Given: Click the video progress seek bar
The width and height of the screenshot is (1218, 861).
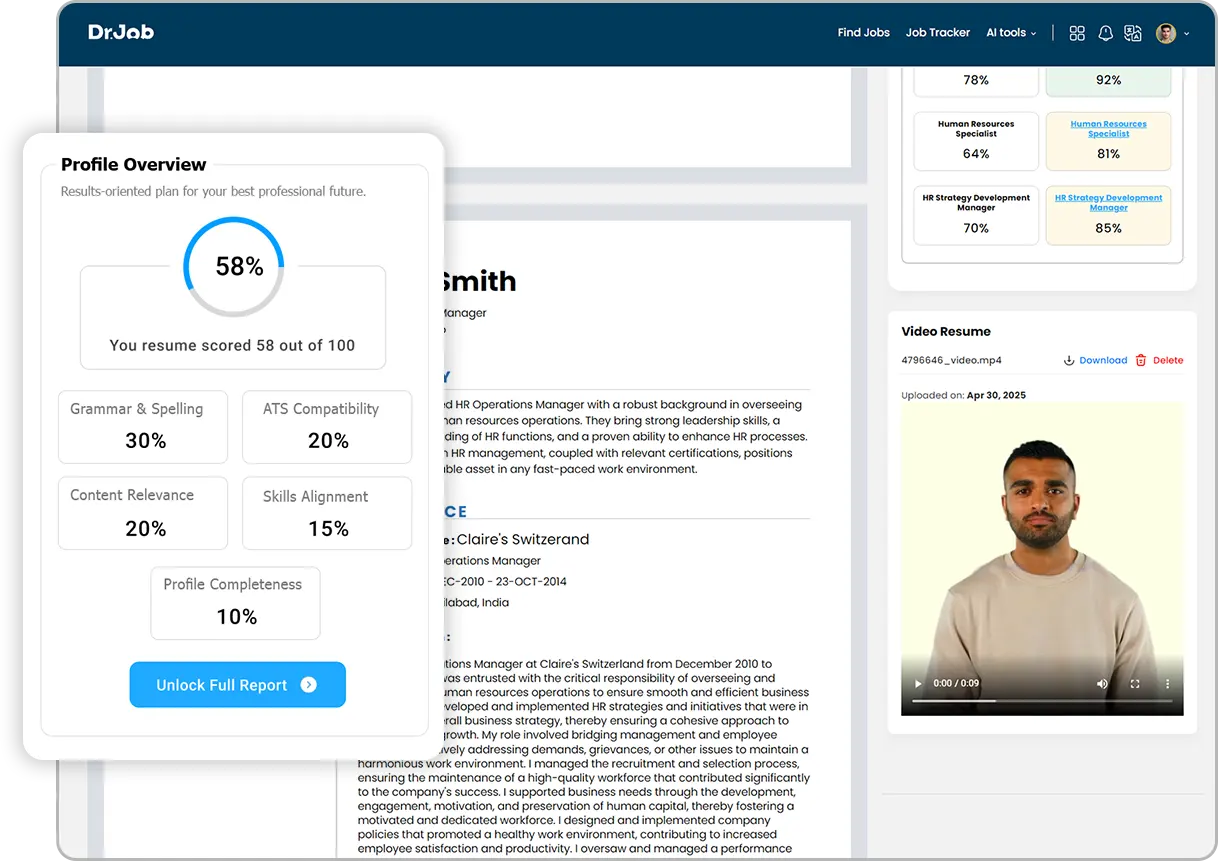Looking at the screenshot, I should click(1042, 701).
